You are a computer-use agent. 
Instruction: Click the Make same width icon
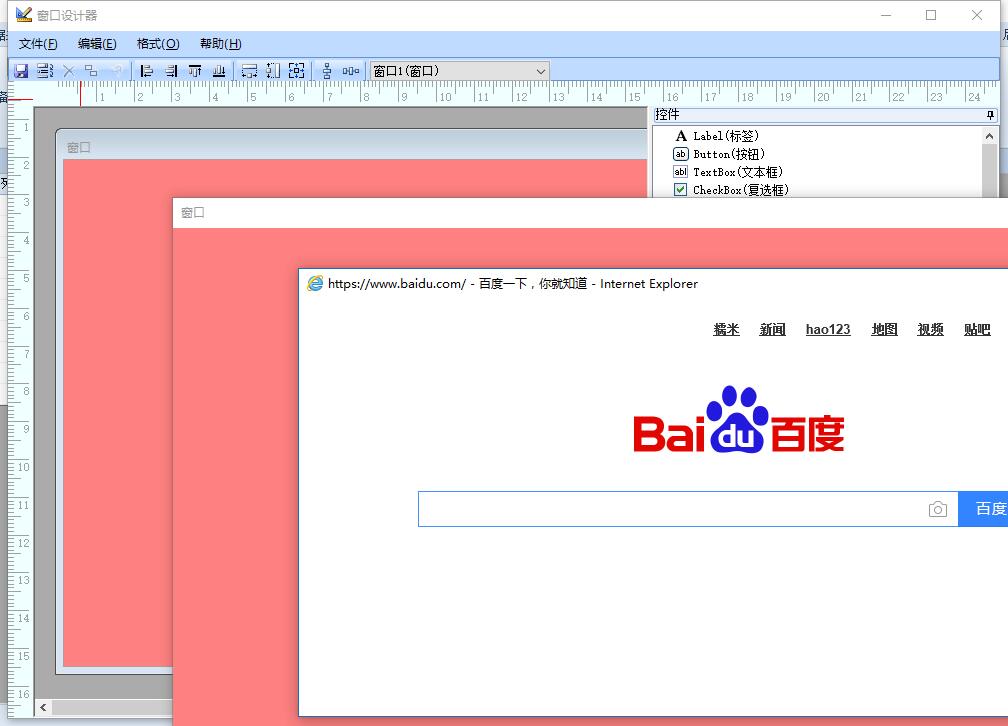pyautogui.click(x=249, y=71)
